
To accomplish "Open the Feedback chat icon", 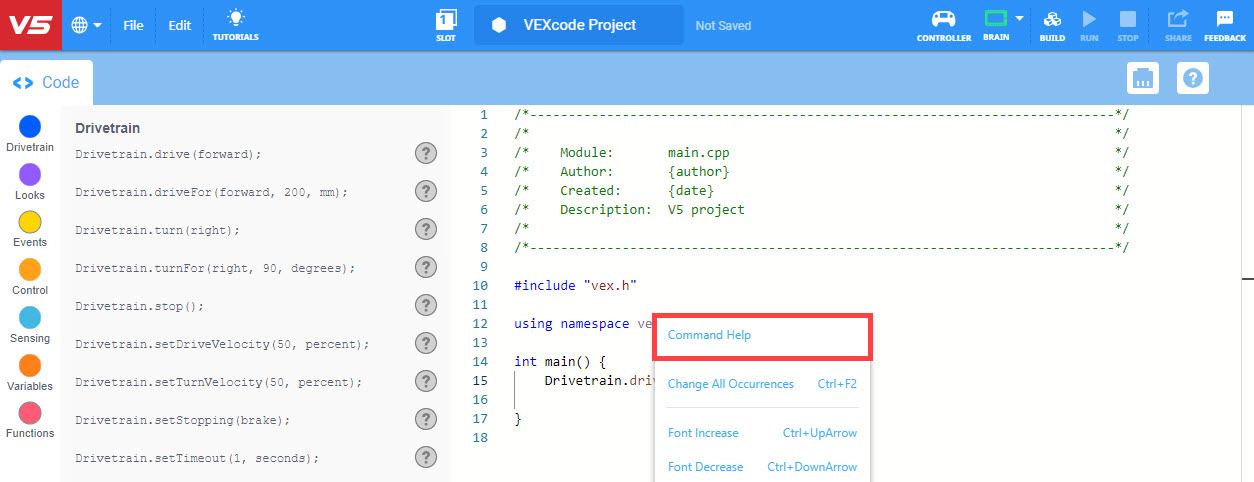I will click(x=1224, y=19).
